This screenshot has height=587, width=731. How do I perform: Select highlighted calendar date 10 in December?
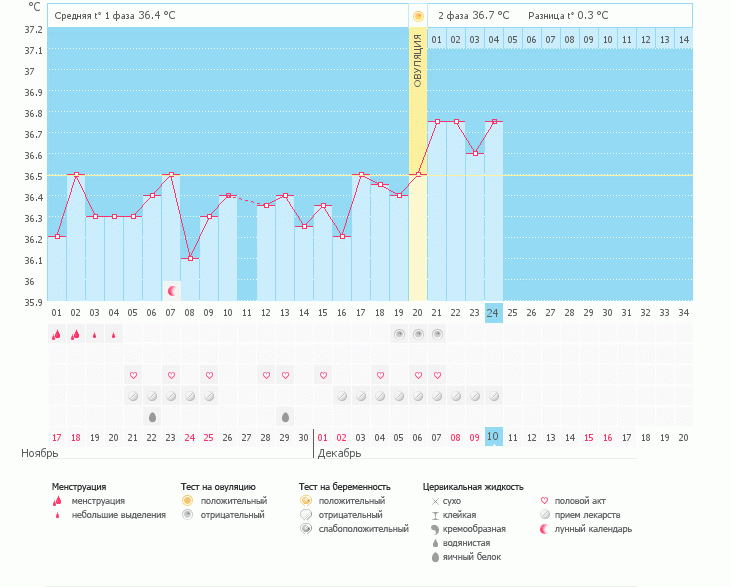coord(493,437)
